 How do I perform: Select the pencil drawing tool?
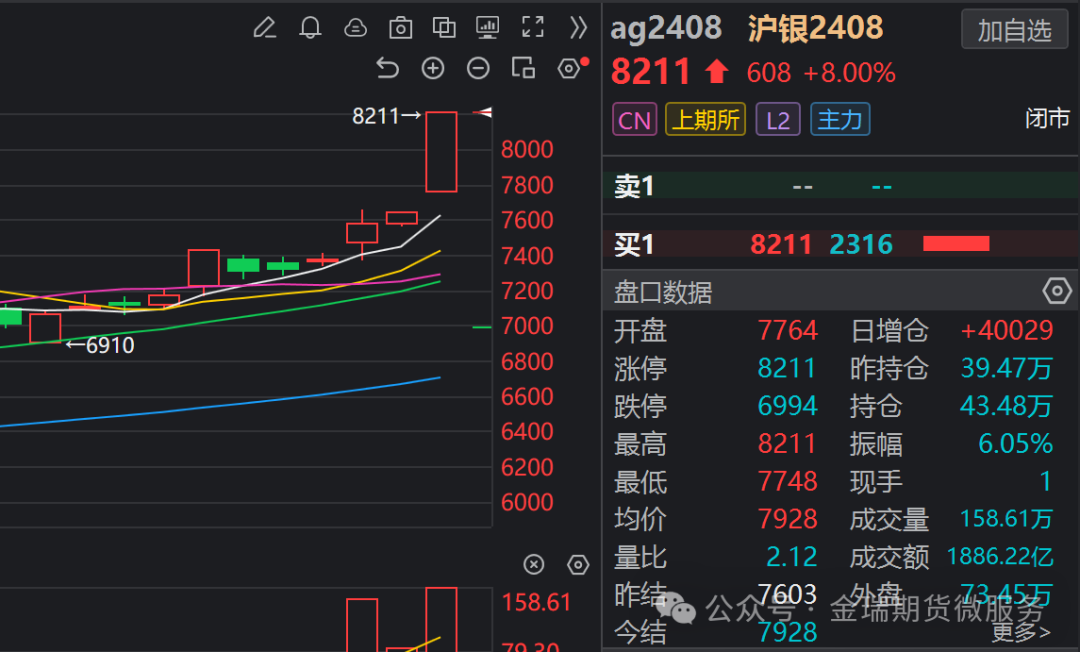click(264, 28)
